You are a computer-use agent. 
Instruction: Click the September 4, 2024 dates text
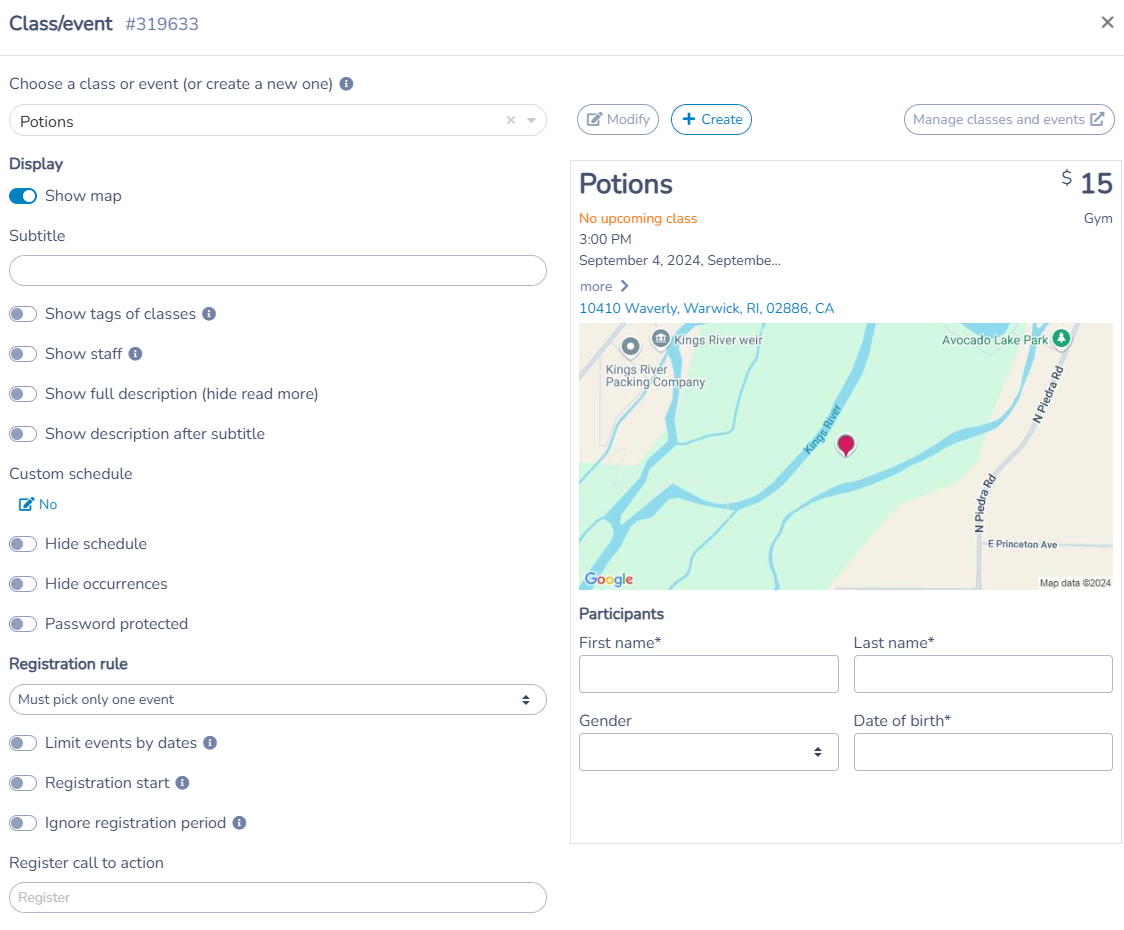coord(680,260)
